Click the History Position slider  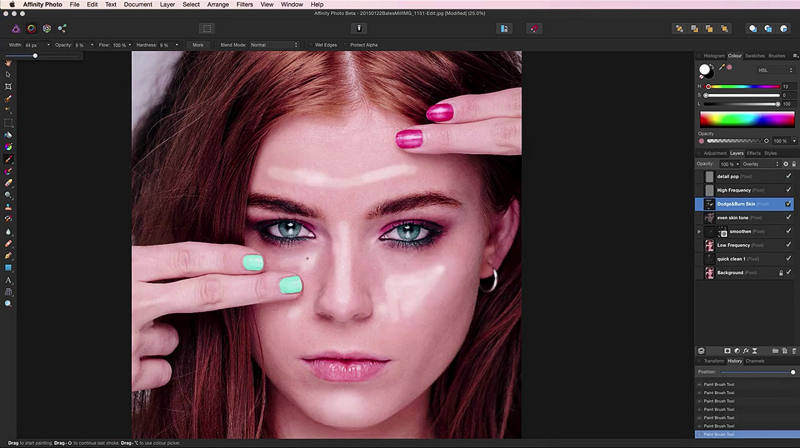756,372
